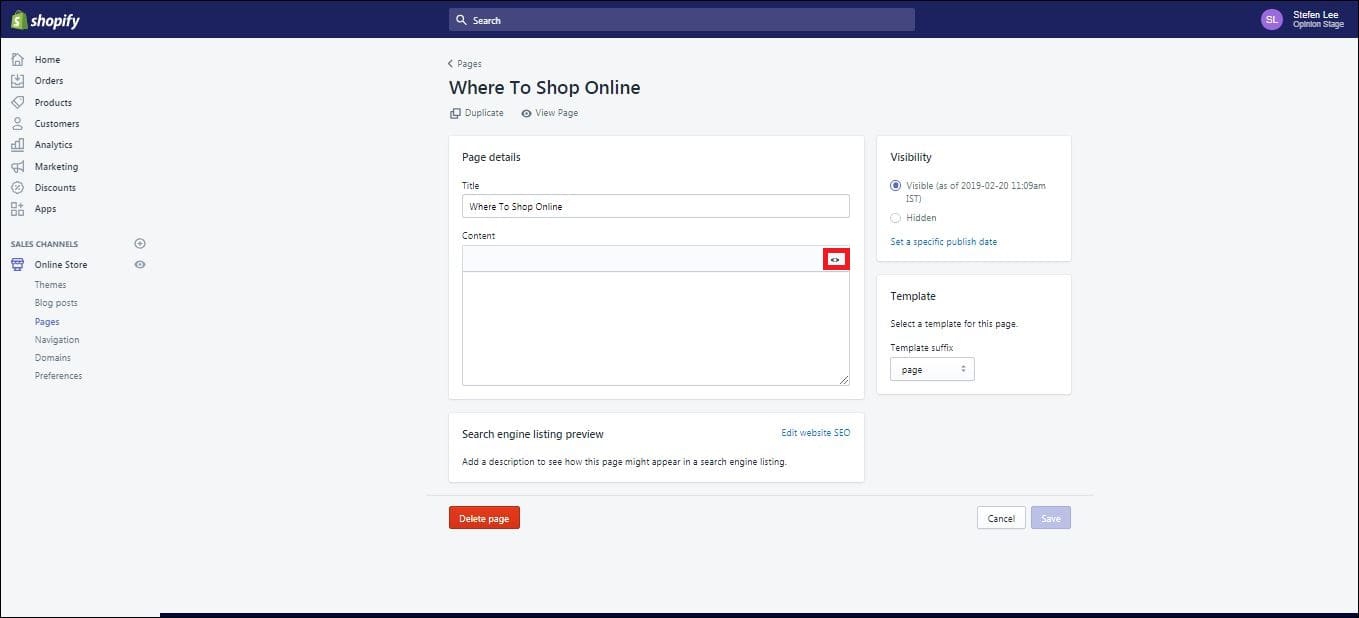Viewport: 1359px width, 618px height.
Task: Open the Navigation menu item
Action: [x=56, y=339]
